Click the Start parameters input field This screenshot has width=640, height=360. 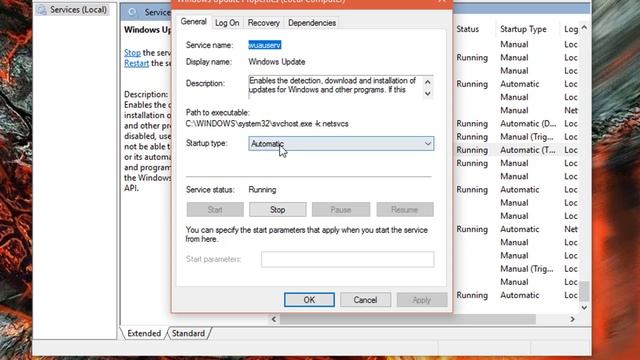tap(347, 259)
